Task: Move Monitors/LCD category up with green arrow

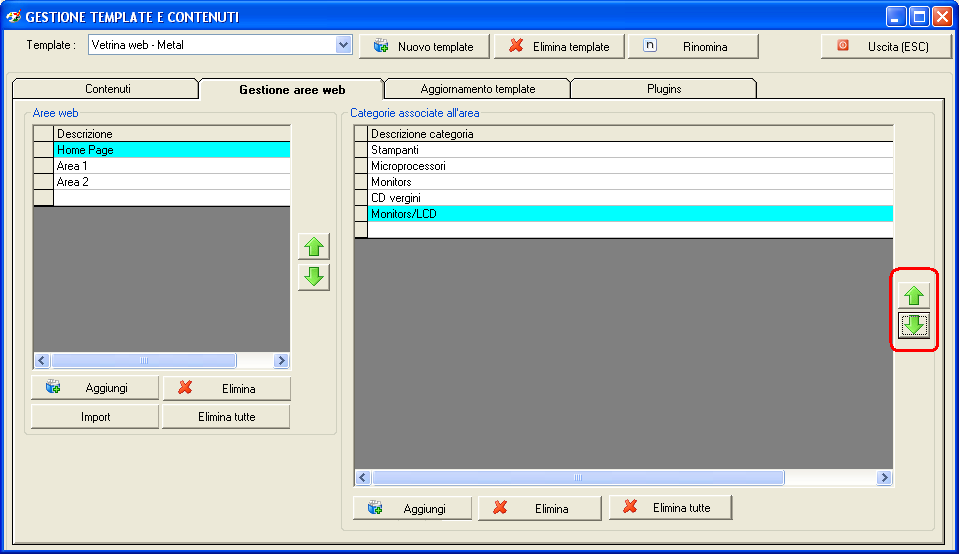Action: (x=914, y=295)
